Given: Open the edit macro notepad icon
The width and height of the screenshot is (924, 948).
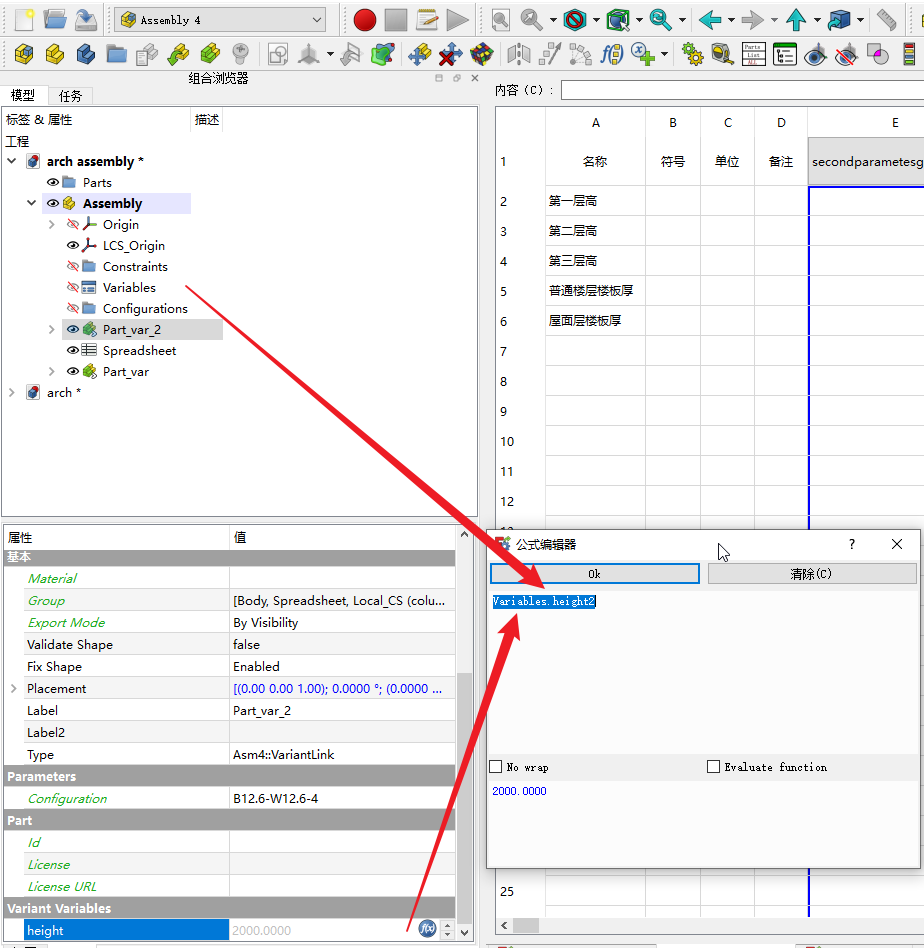Looking at the screenshot, I should tap(427, 20).
